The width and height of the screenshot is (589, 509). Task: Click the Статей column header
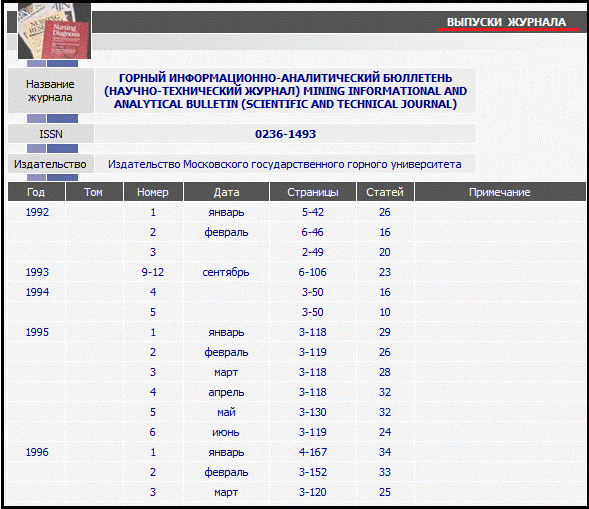click(385, 192)
